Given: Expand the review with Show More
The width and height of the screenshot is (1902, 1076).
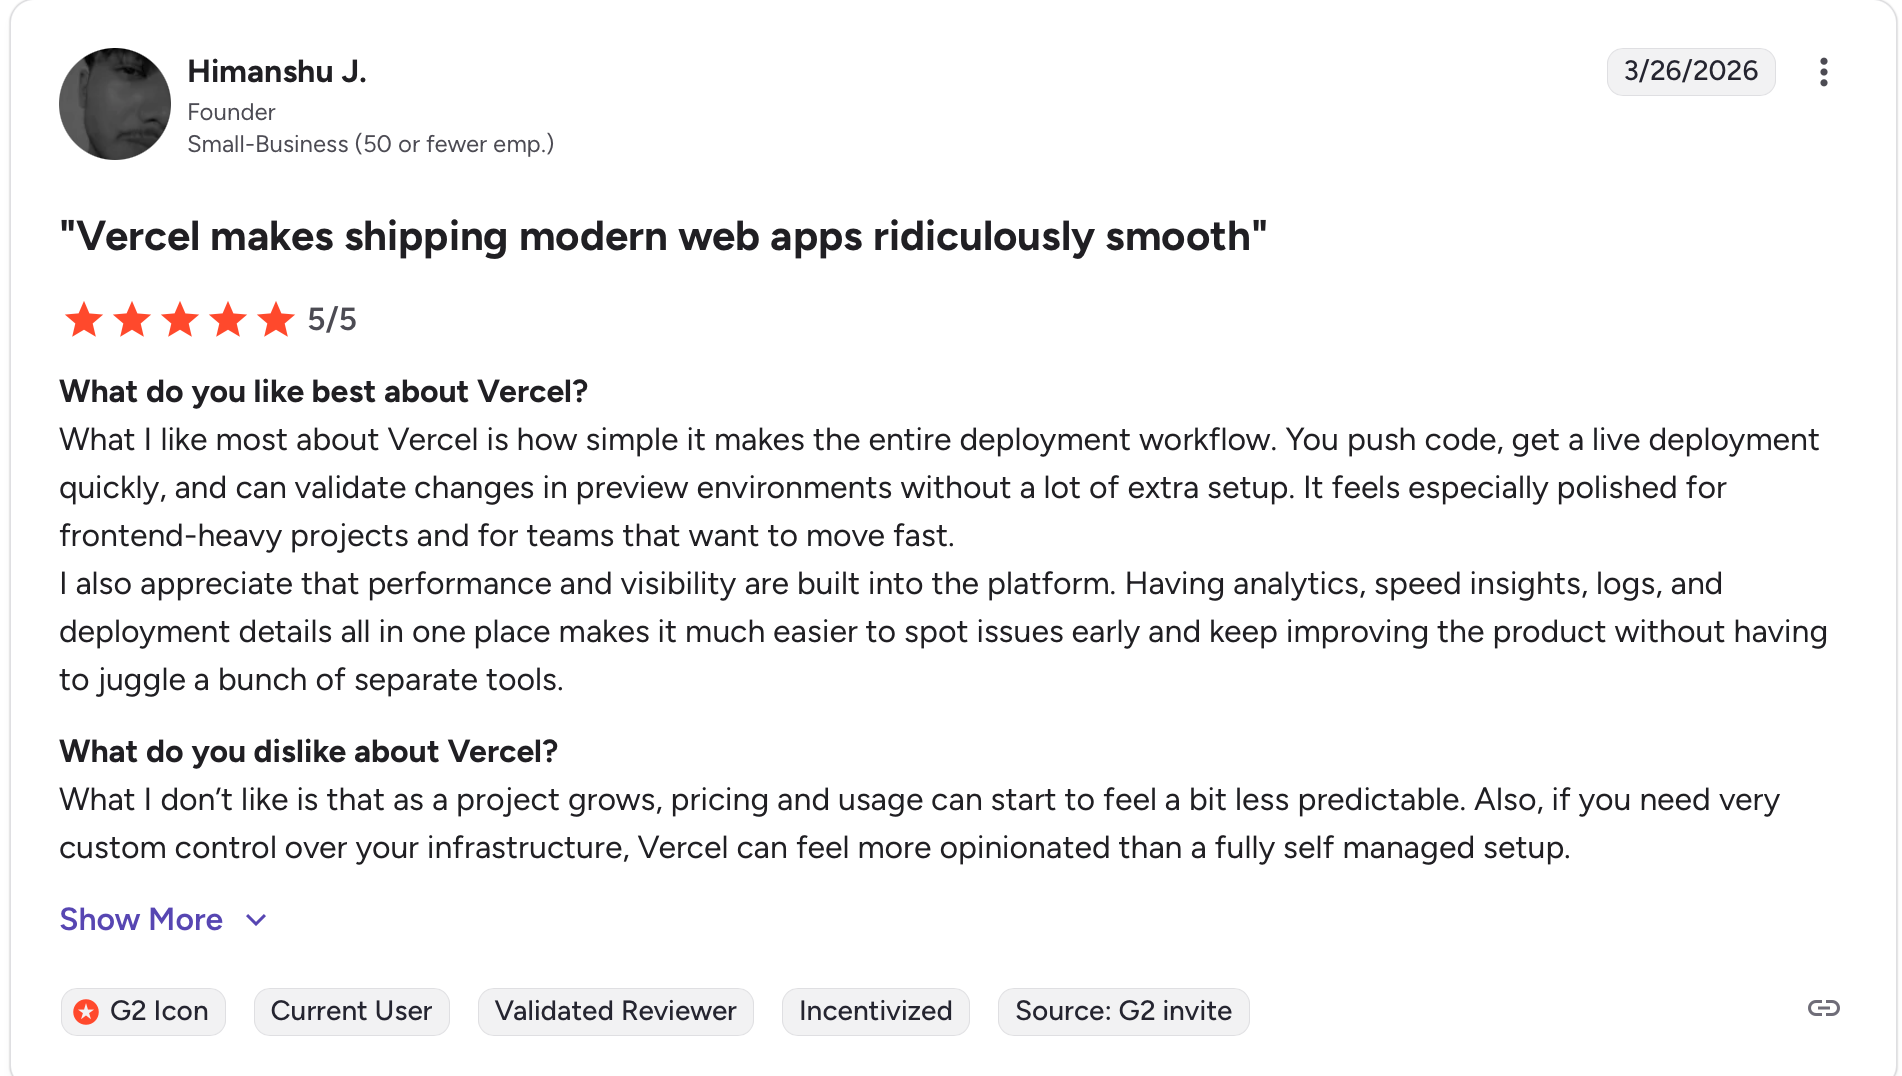Looking at the screenshot, I should 141,919.
